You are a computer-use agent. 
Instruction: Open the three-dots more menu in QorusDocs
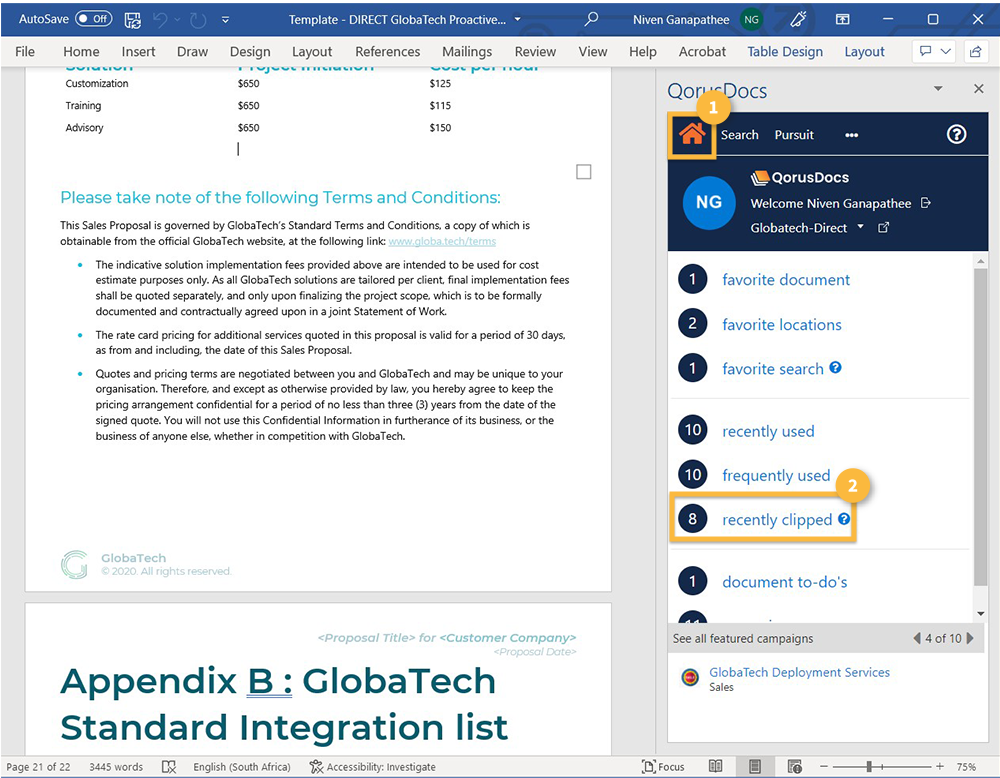click(851, 135)
